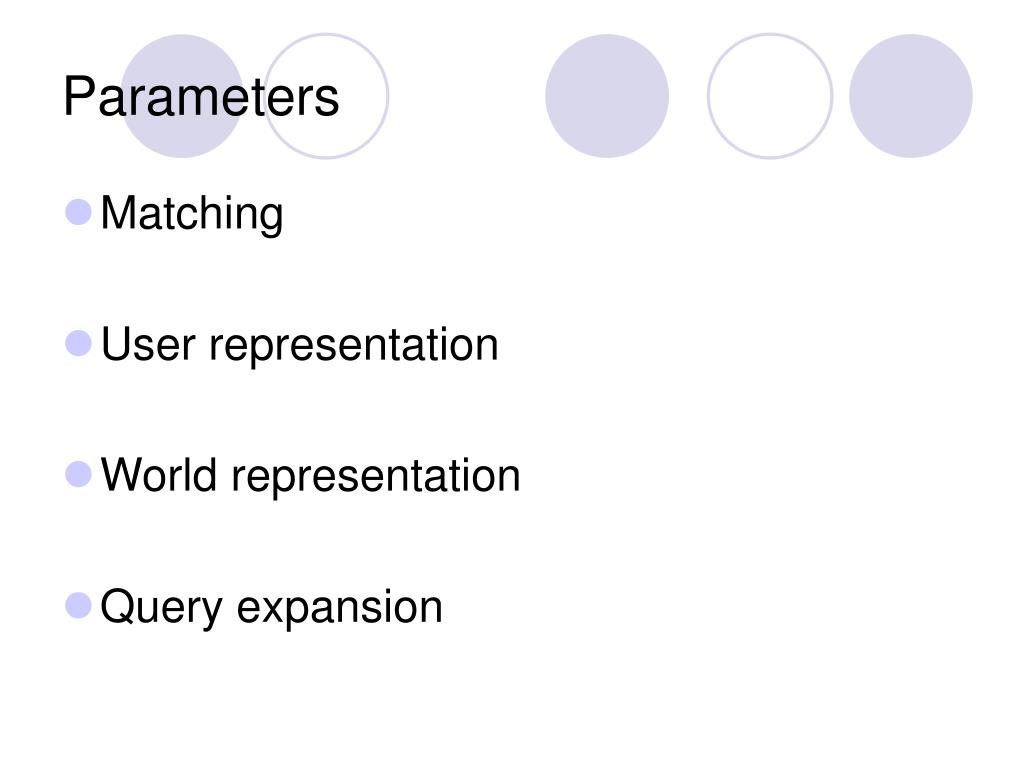Select the capital "M" in Matching

point(118,212)
